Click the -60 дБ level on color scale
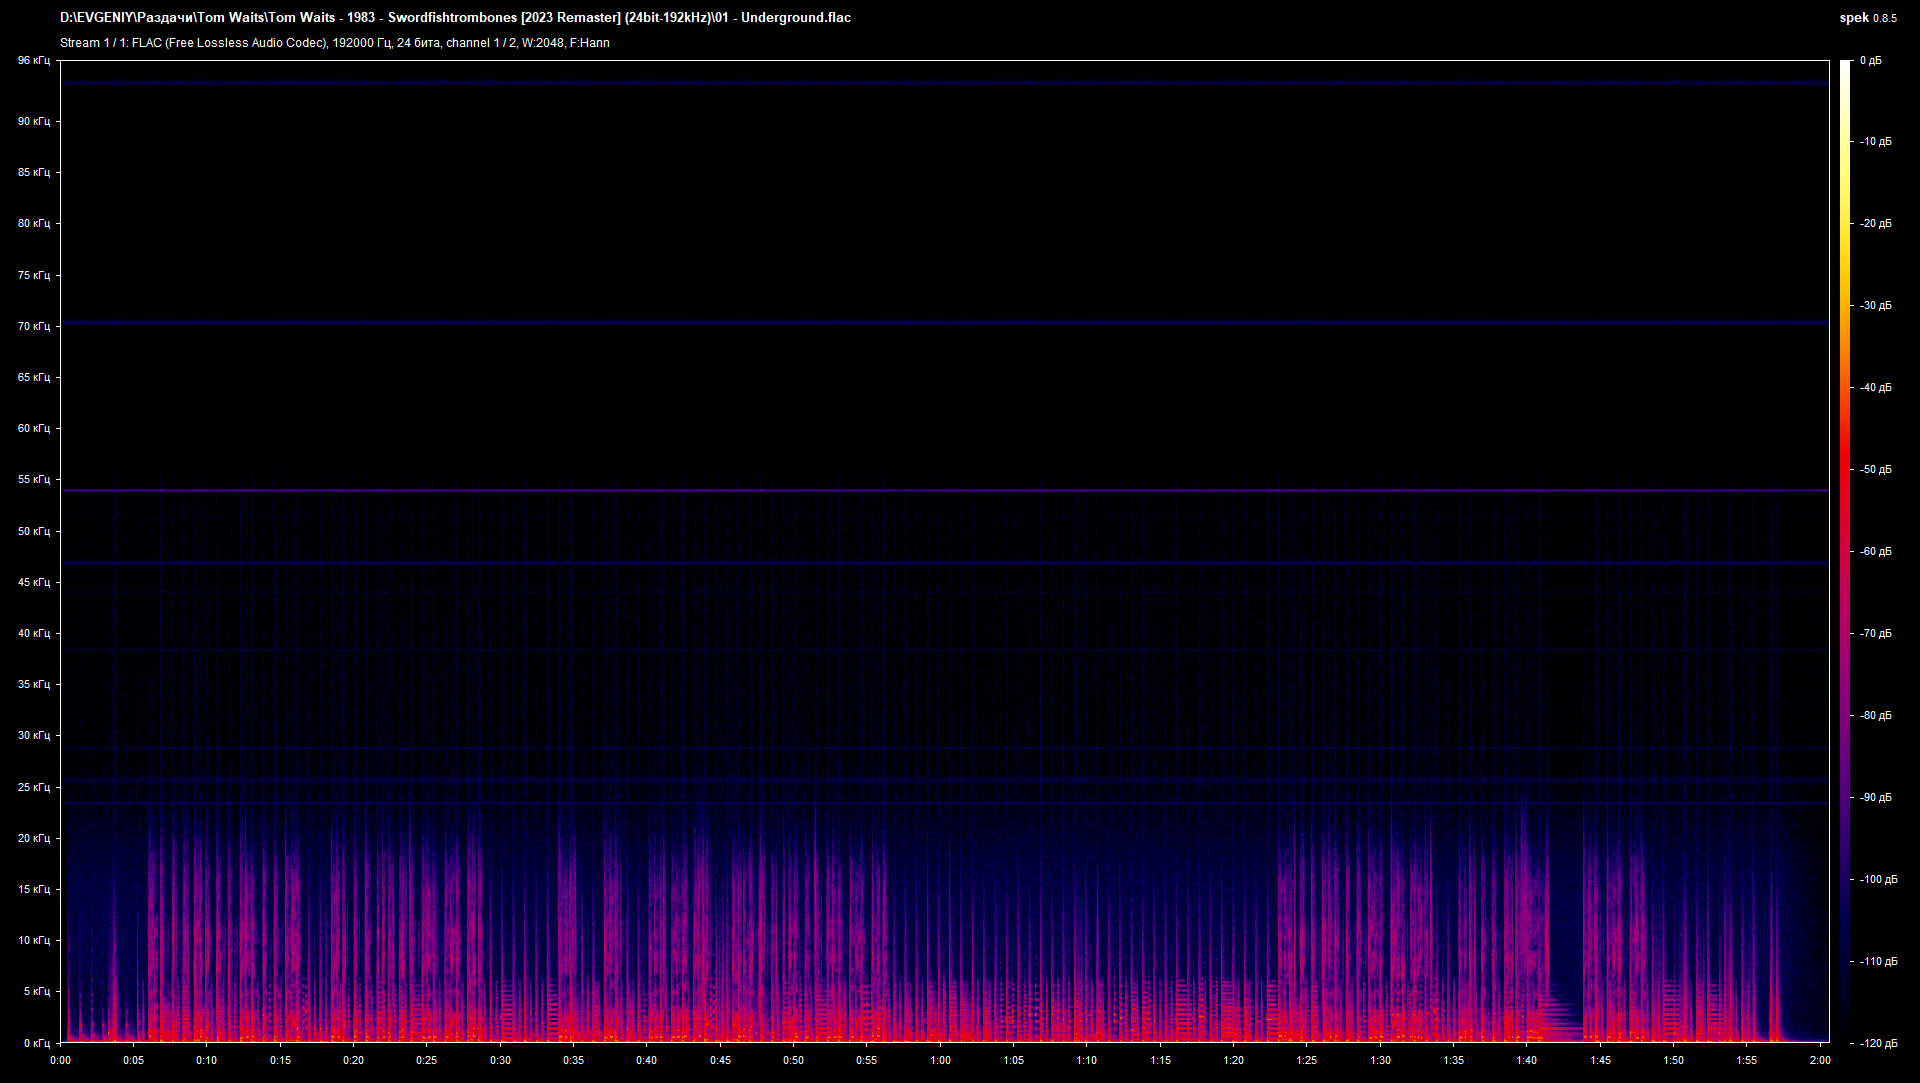The height and width of the screenshot is (1083, 1920). pyautogui.click(x=1876, y=552)
